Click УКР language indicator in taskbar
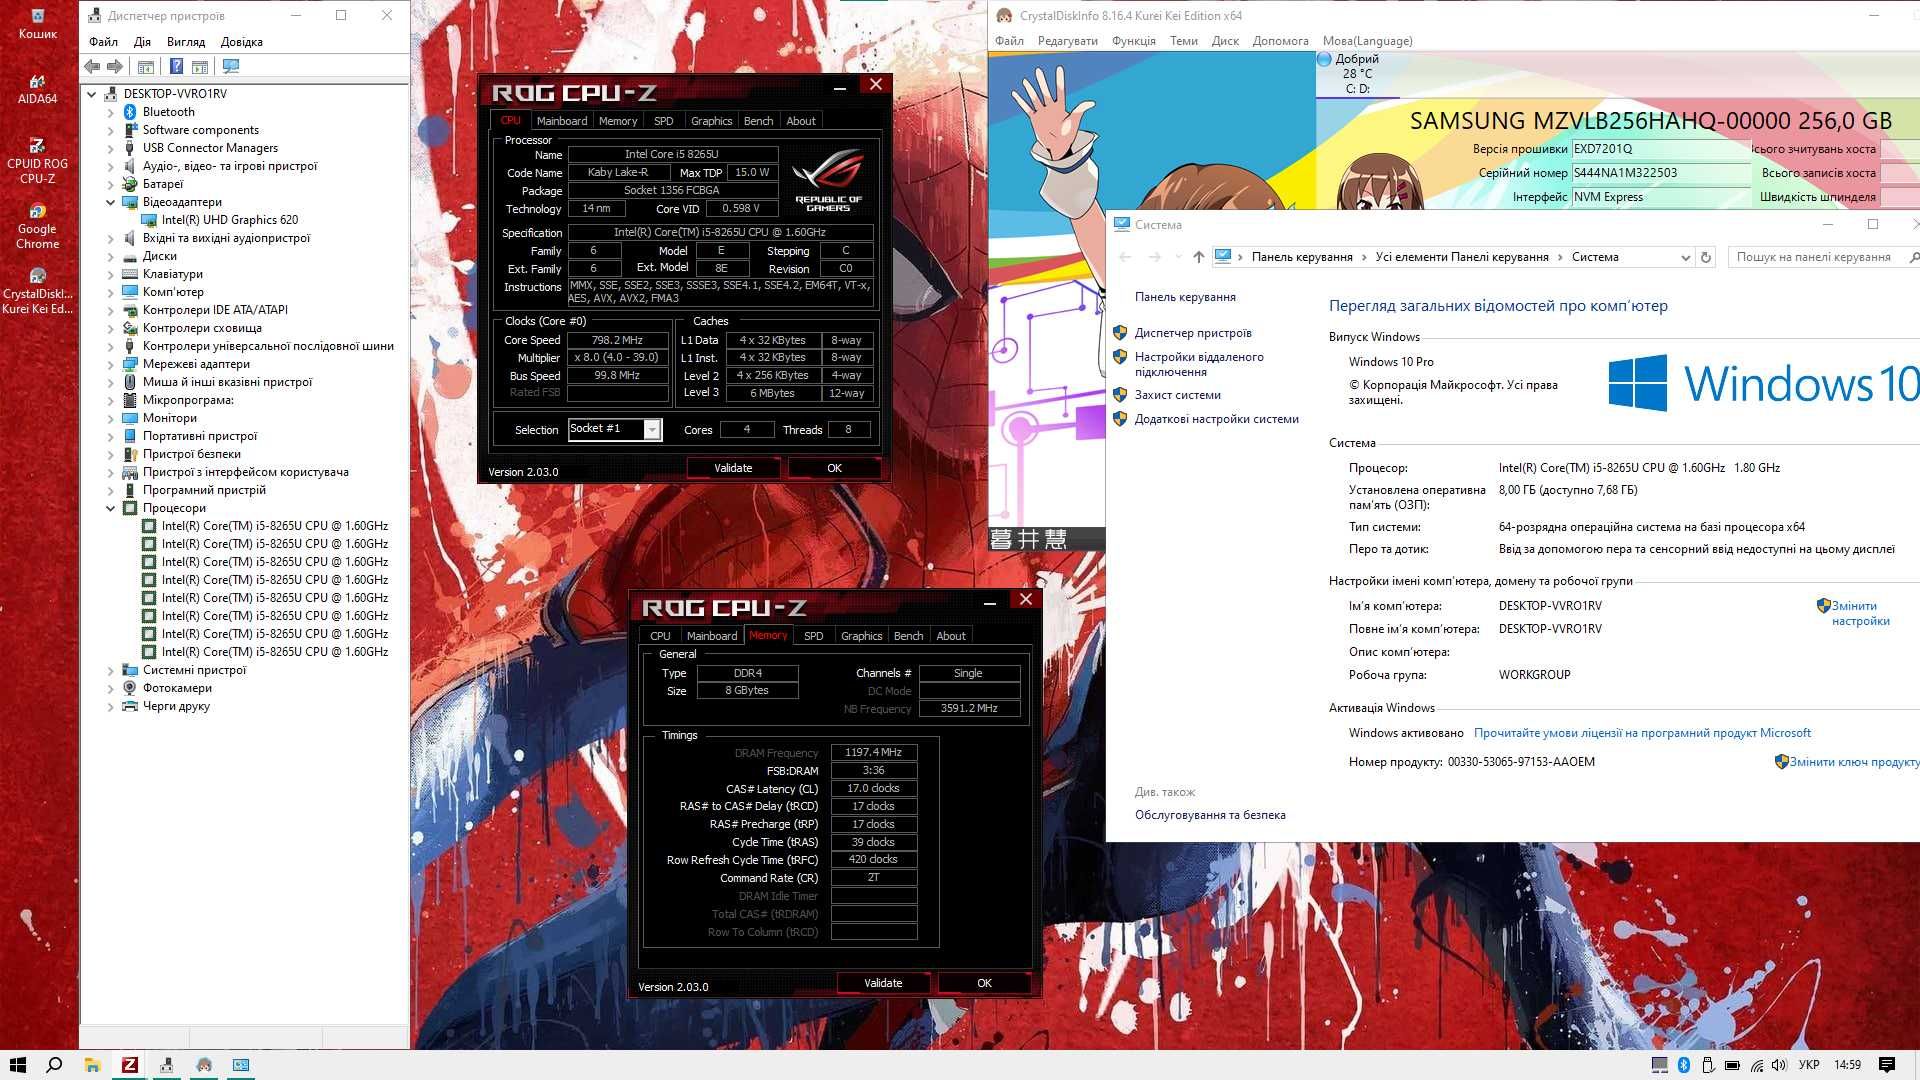 click(1809, 1065)
